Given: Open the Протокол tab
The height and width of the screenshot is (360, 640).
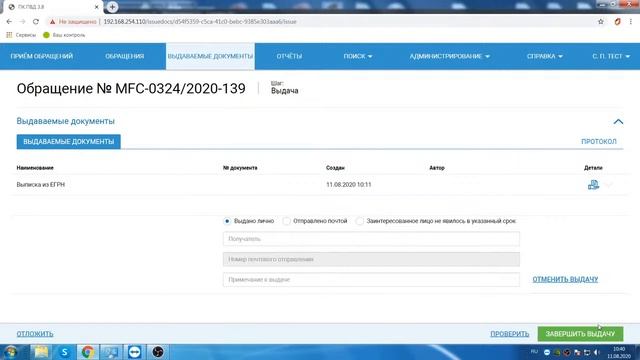Looking at the screenshot, I should (599, 142).
